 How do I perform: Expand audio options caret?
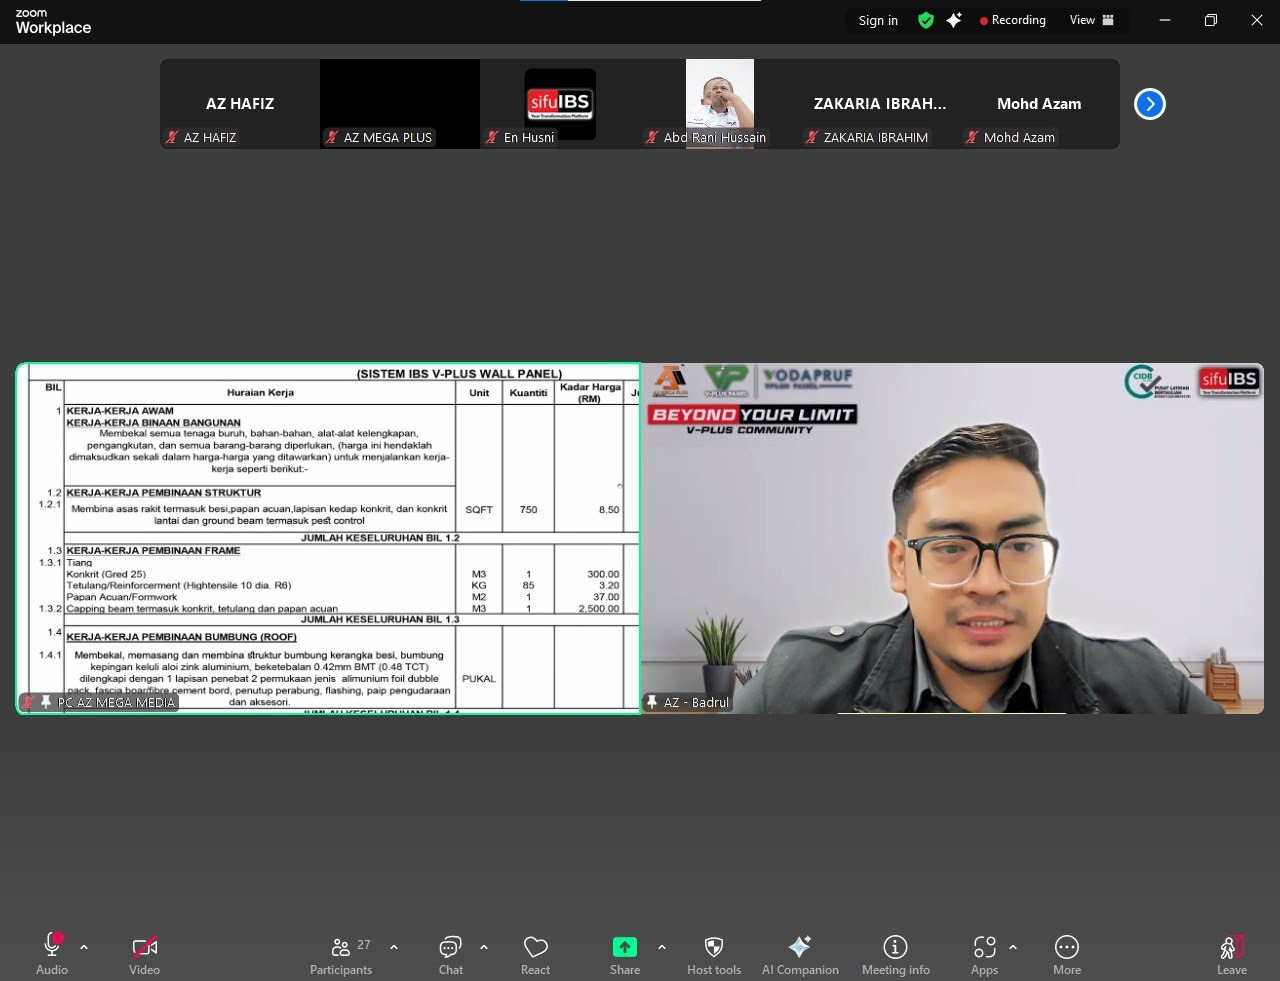pyautogui.click(x=84, y=947)
